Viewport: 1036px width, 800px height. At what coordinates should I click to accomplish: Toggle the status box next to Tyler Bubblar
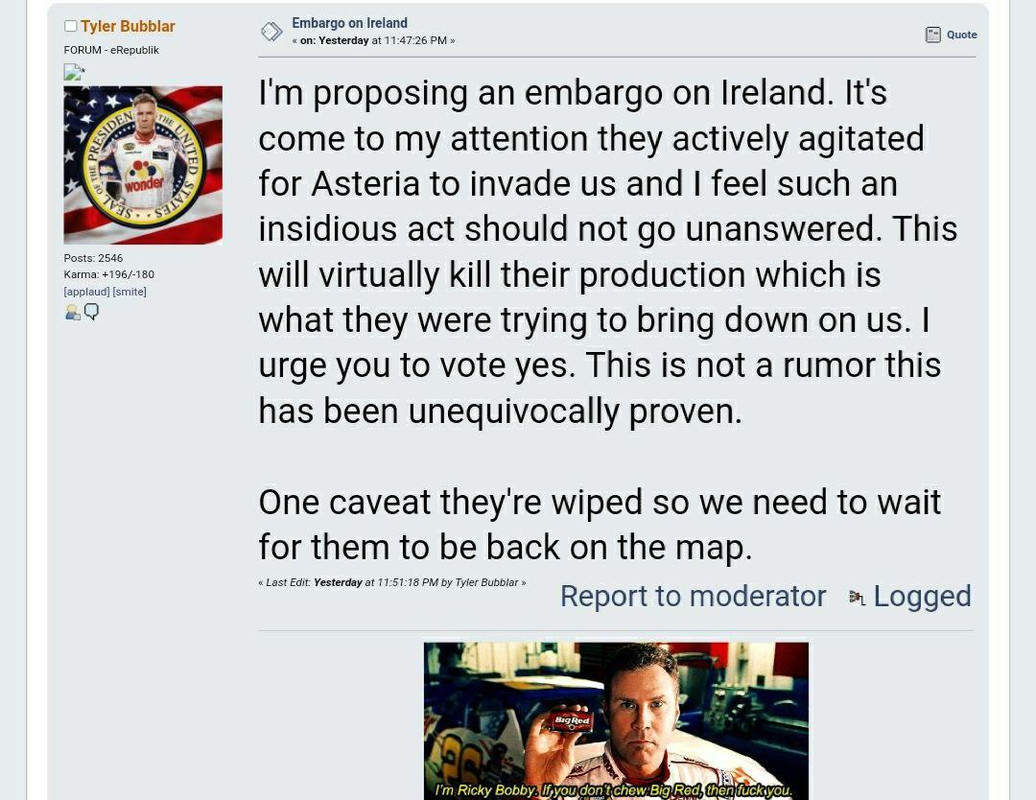70,26
